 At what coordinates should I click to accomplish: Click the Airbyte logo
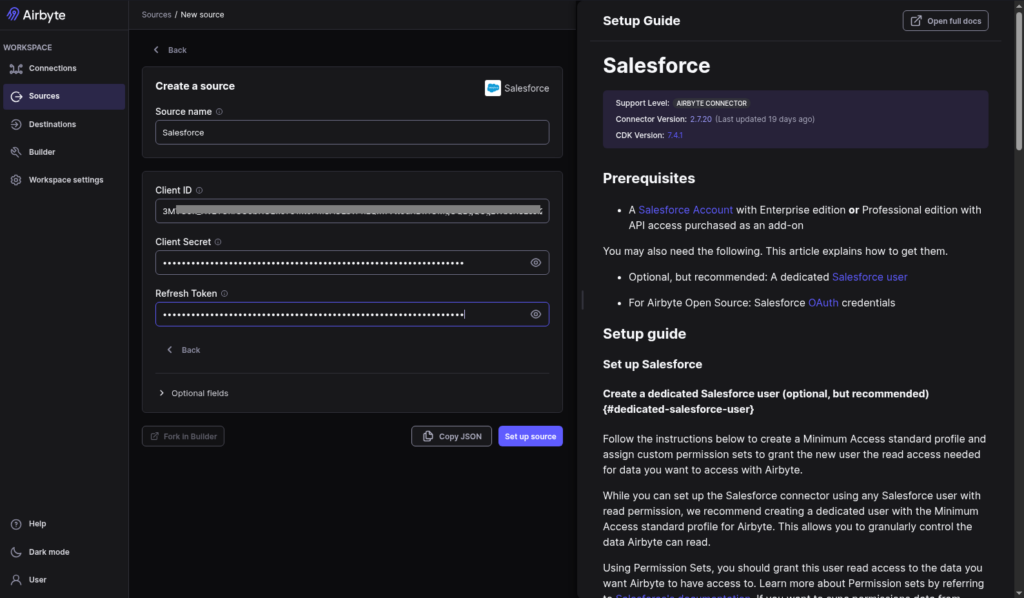point(35,14)
